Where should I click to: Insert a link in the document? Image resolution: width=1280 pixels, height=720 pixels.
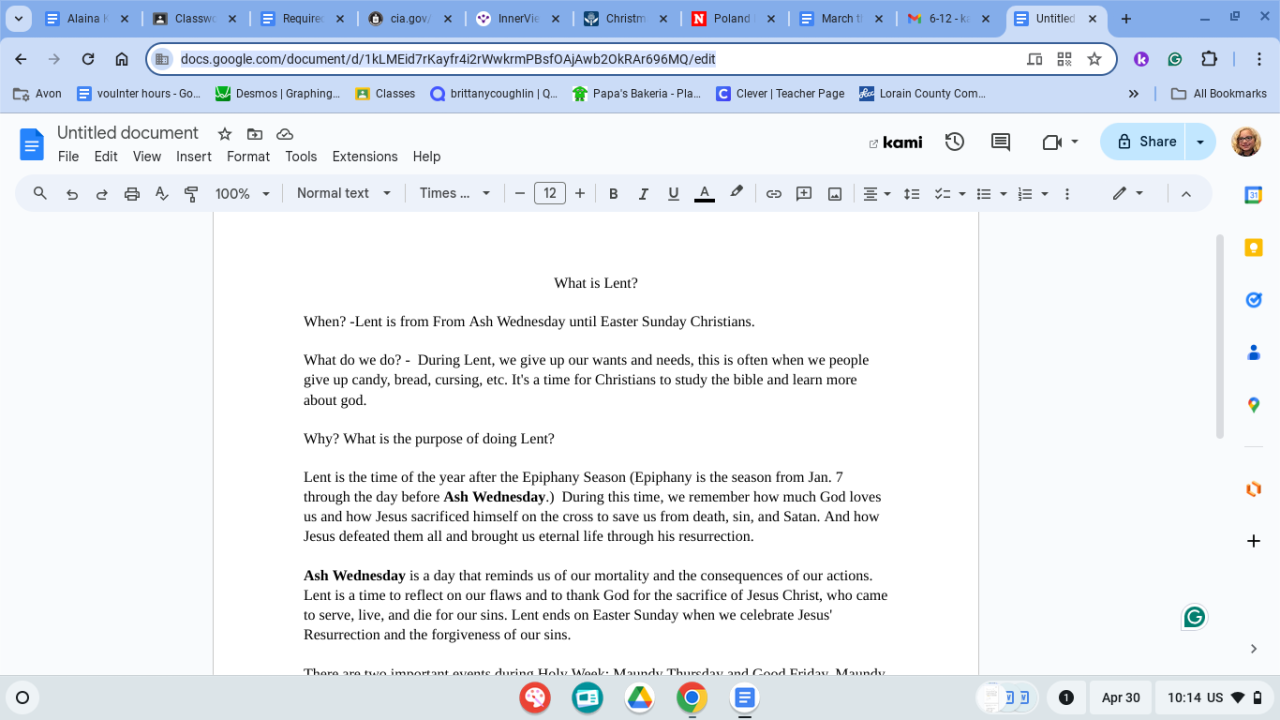(773, 194)
